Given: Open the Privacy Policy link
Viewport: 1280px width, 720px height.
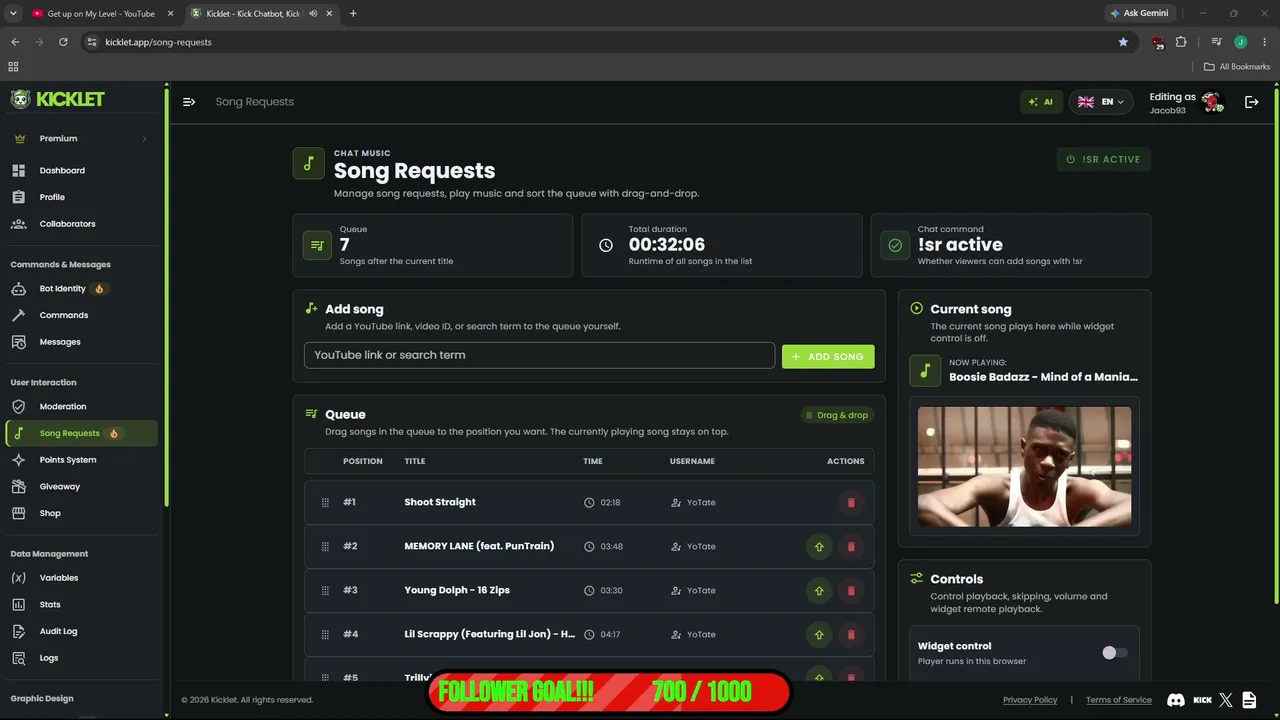Looking at the screenshot, I should coord(1030,700).
